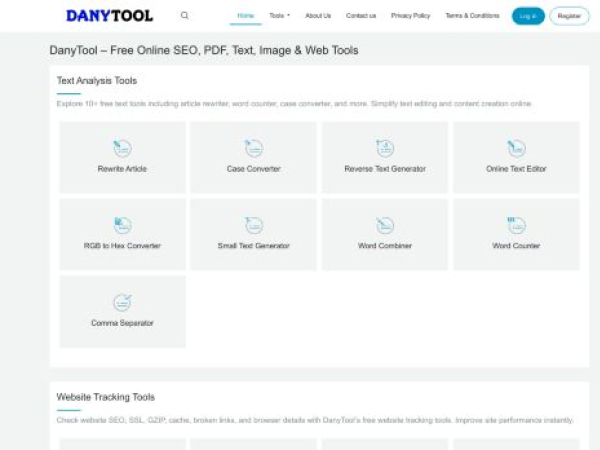This screenshot has height=450, width=600.
Task: Expand the Tools dropdown menu
Action: tap(280, 16)
